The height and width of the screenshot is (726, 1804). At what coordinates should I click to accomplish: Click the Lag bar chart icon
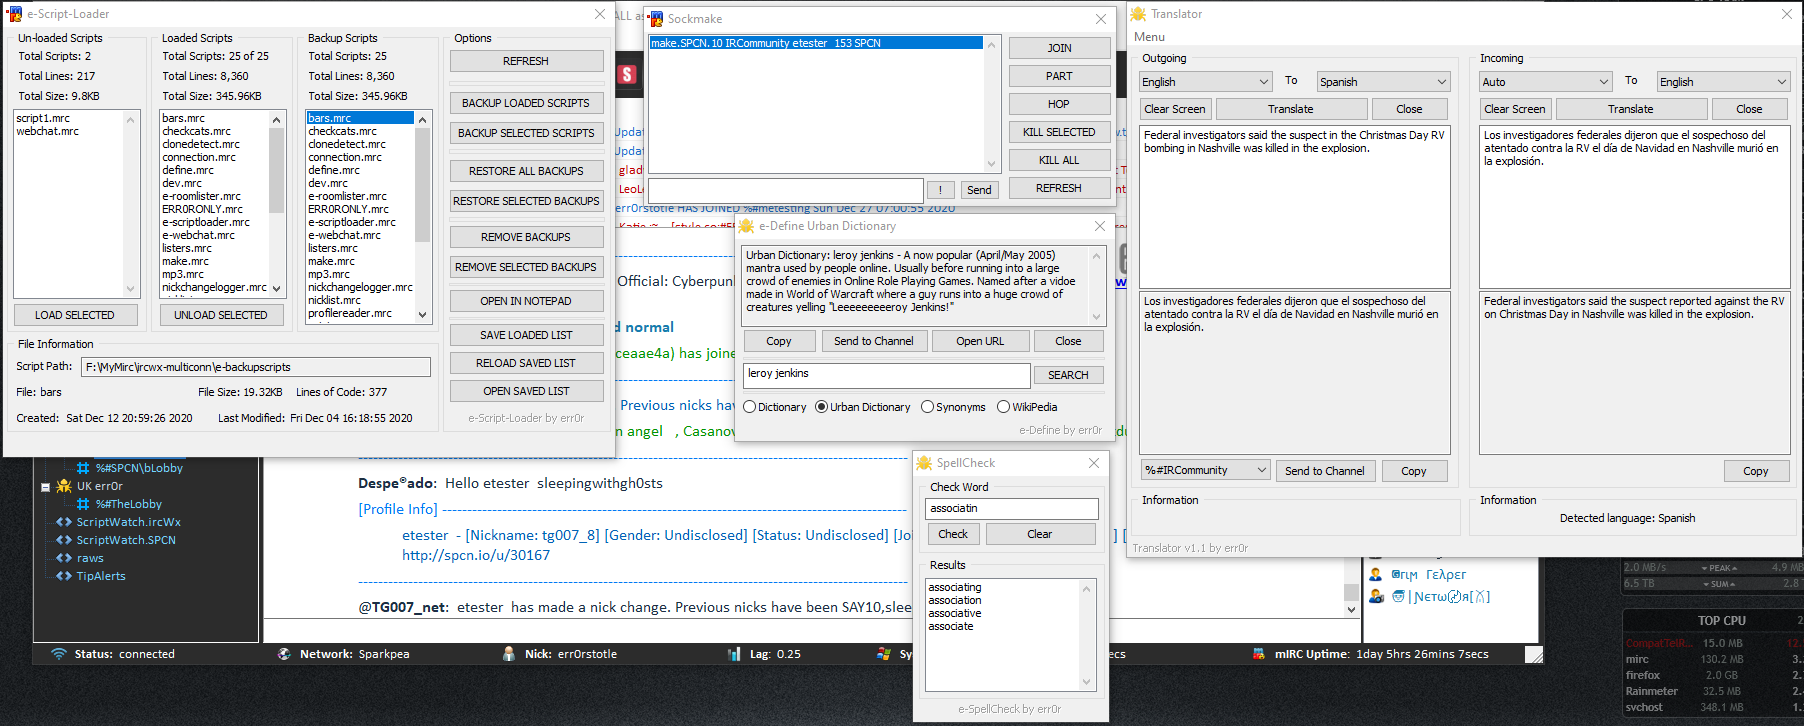[x=734, y=654]
